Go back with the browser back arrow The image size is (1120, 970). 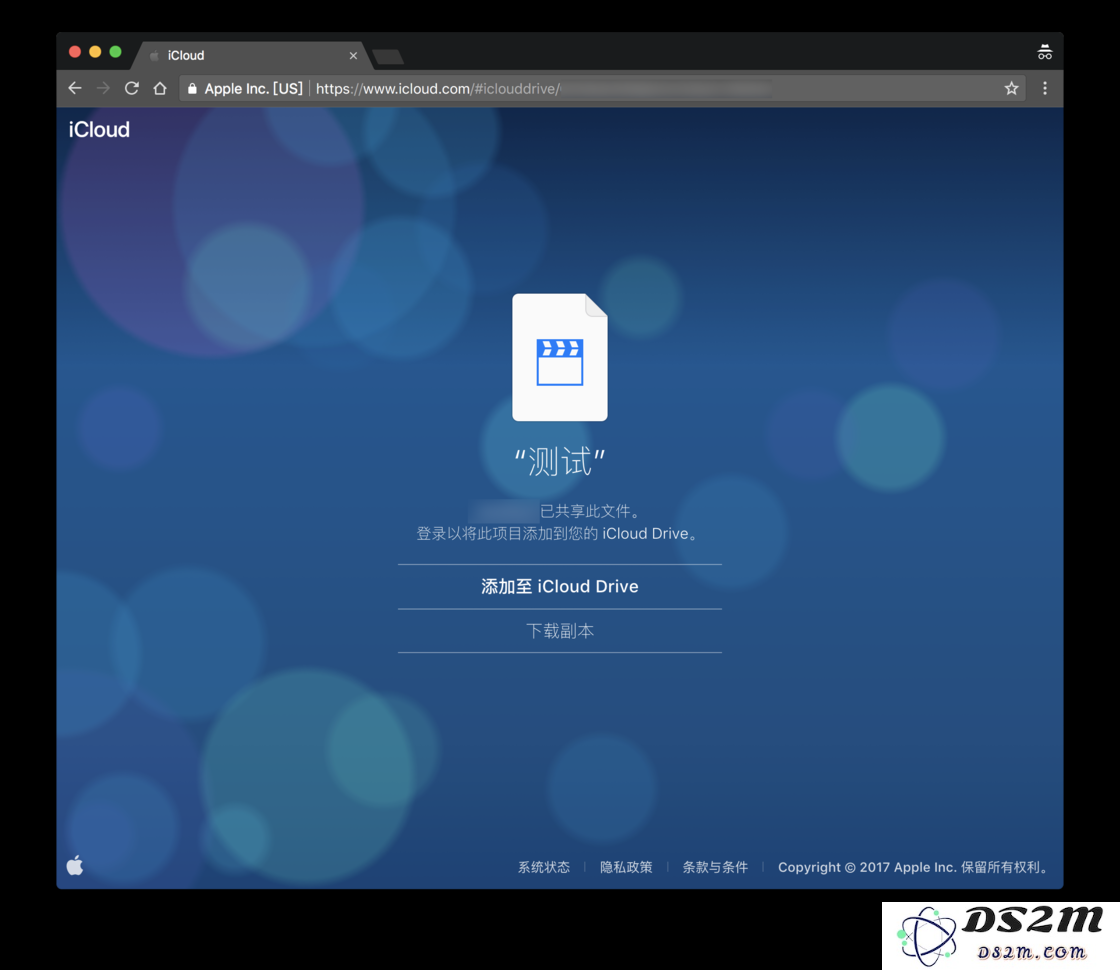click(75, 89)
